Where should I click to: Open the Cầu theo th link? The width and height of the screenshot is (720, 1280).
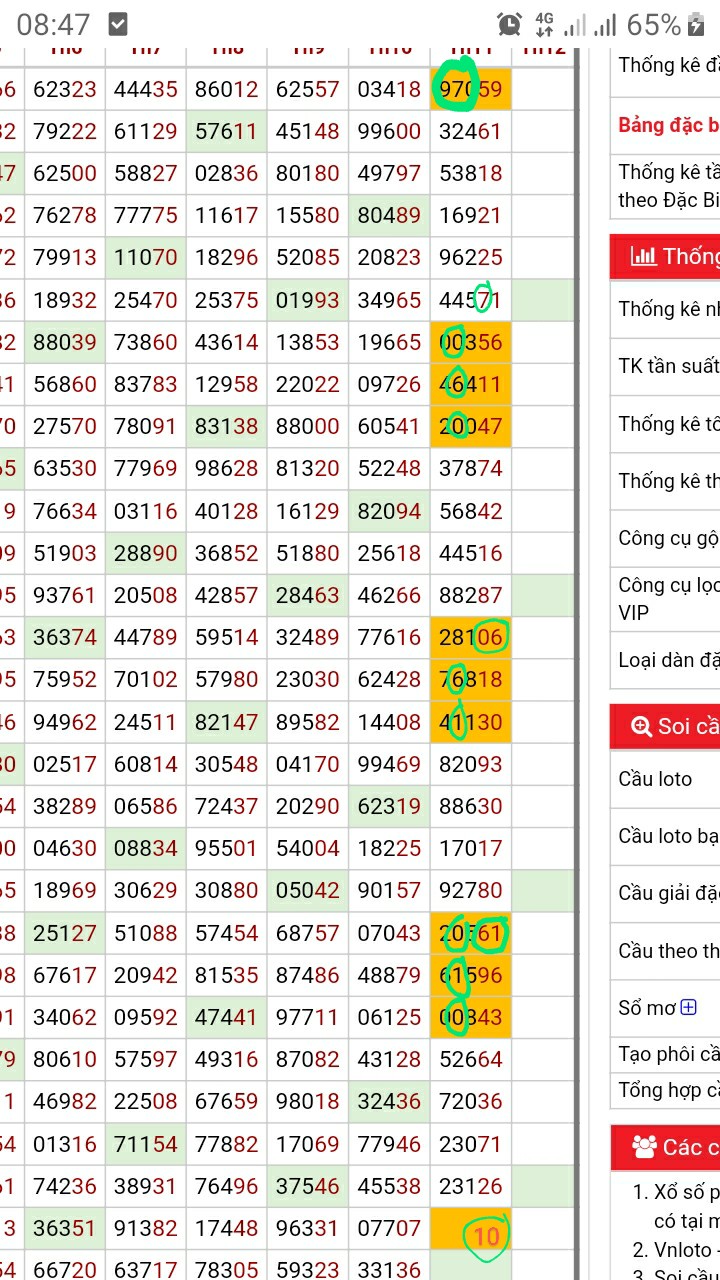tap(668, 951)
